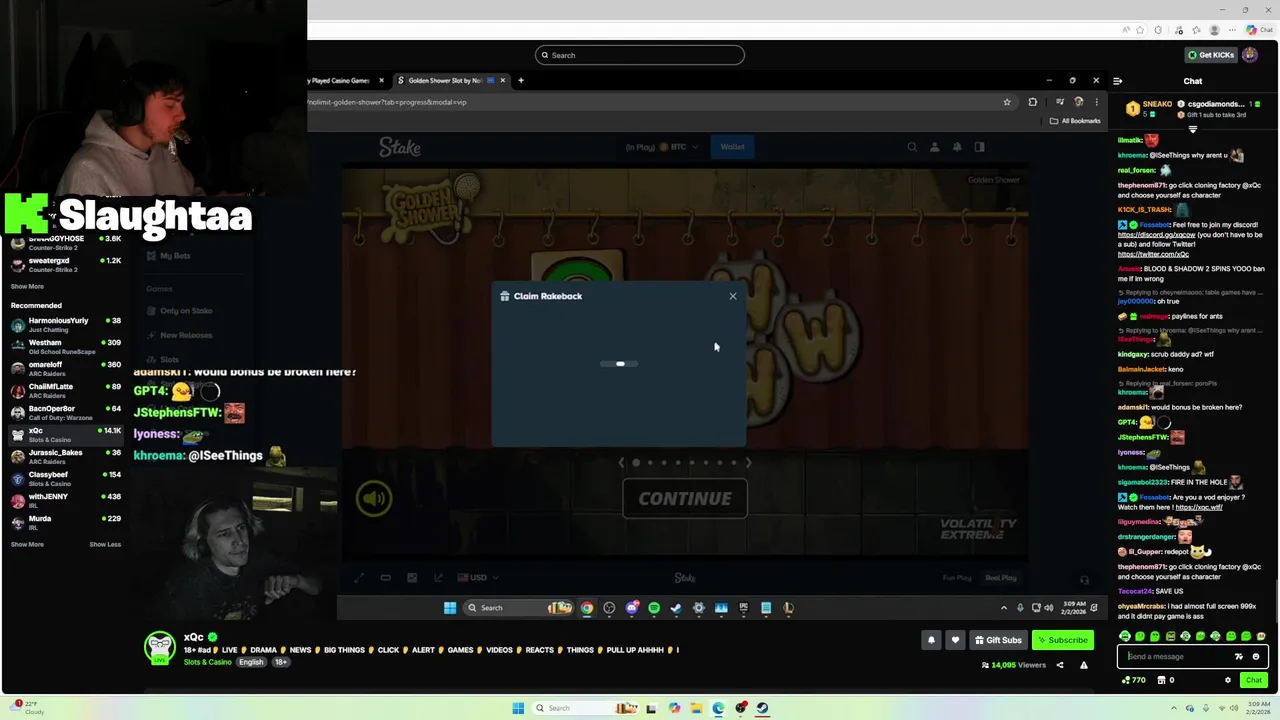Viewport: 1280px width, 720px height.
Task: Open the Kick user avatar menu
Action: pos(1250,55)
